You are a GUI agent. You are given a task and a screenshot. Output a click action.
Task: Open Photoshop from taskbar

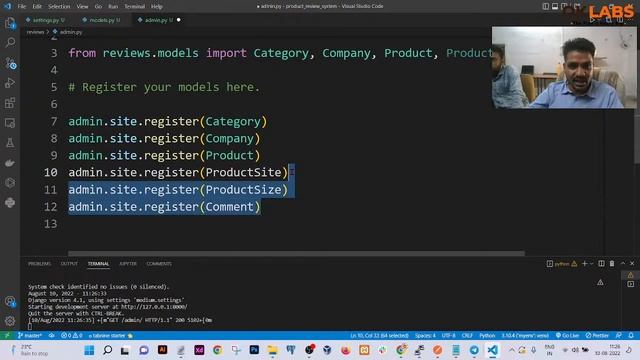pos(254,350)
